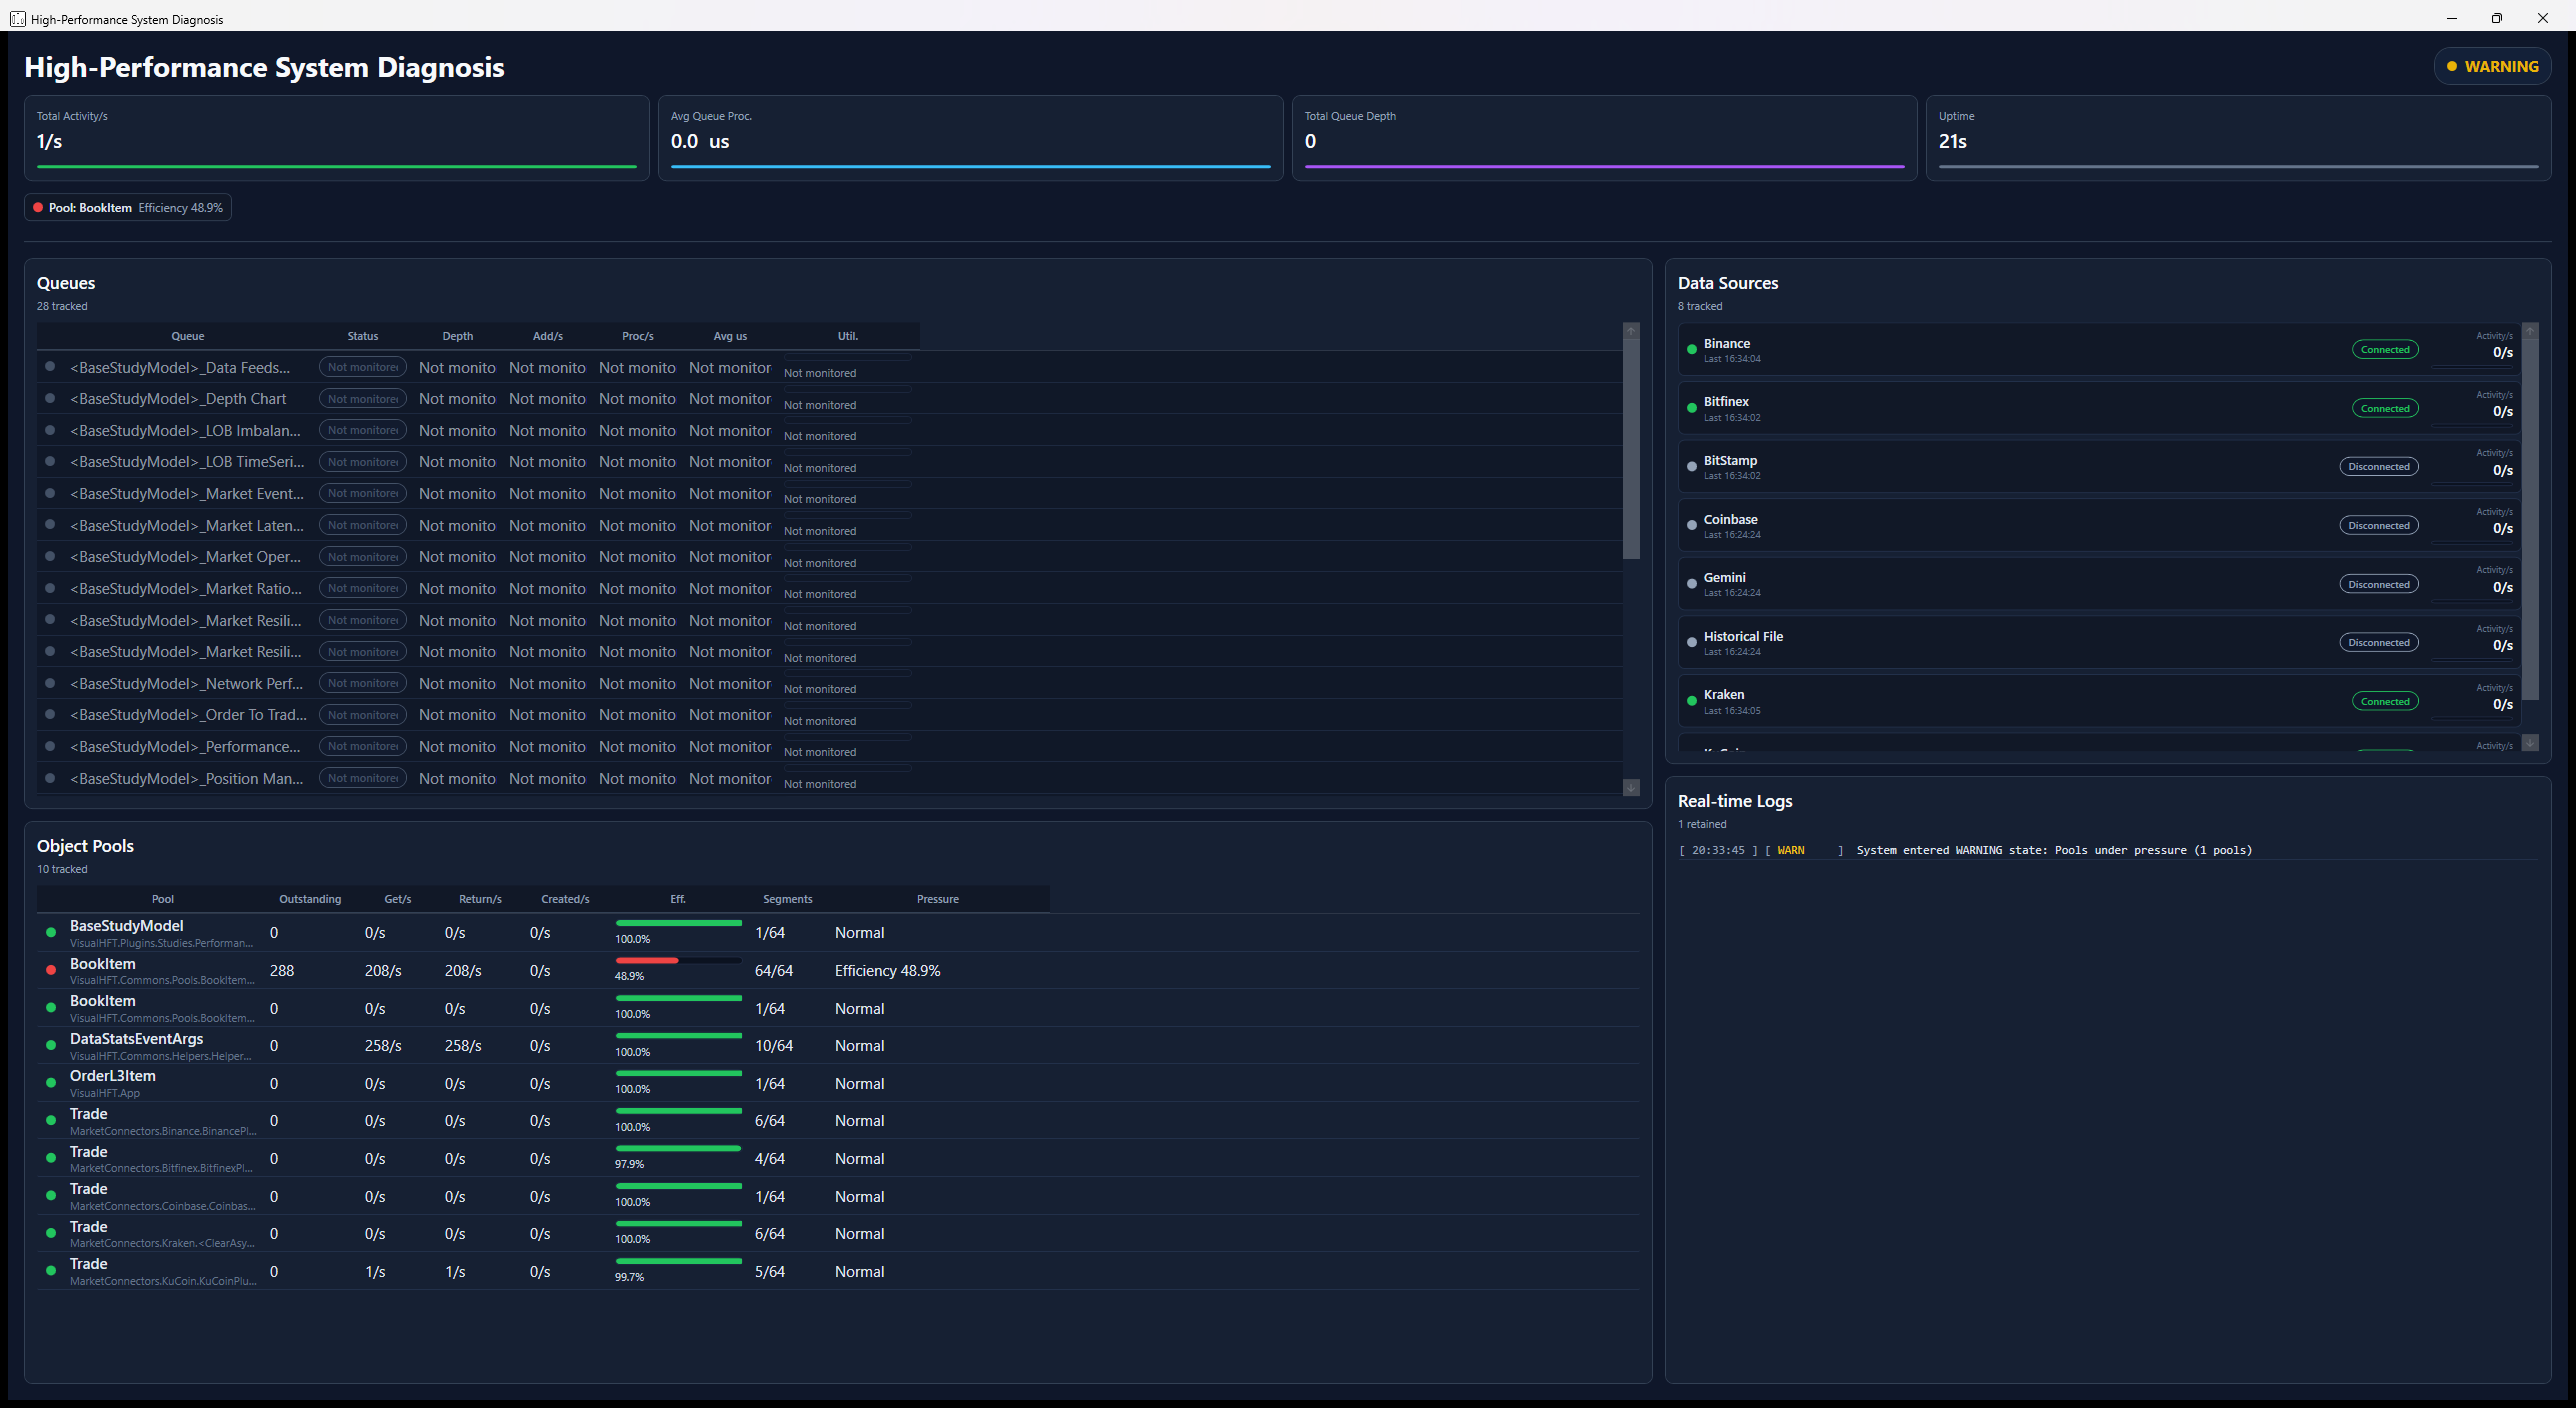Click the green dot of the OrderL3Item pool

point(51,1083)
